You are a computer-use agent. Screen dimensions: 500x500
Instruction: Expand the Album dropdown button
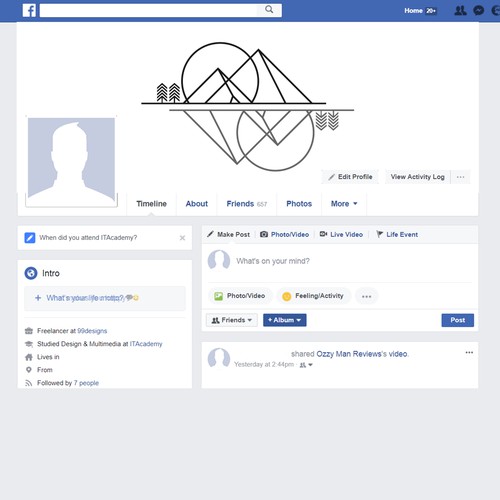coord(285,320)
